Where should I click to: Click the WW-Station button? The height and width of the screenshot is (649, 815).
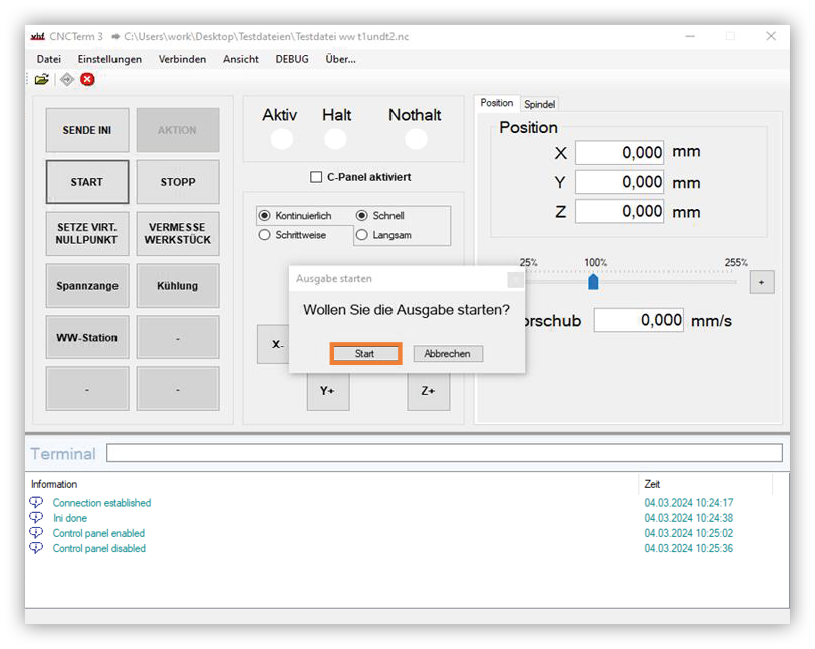pyautogui.click(x=87, y=338)
